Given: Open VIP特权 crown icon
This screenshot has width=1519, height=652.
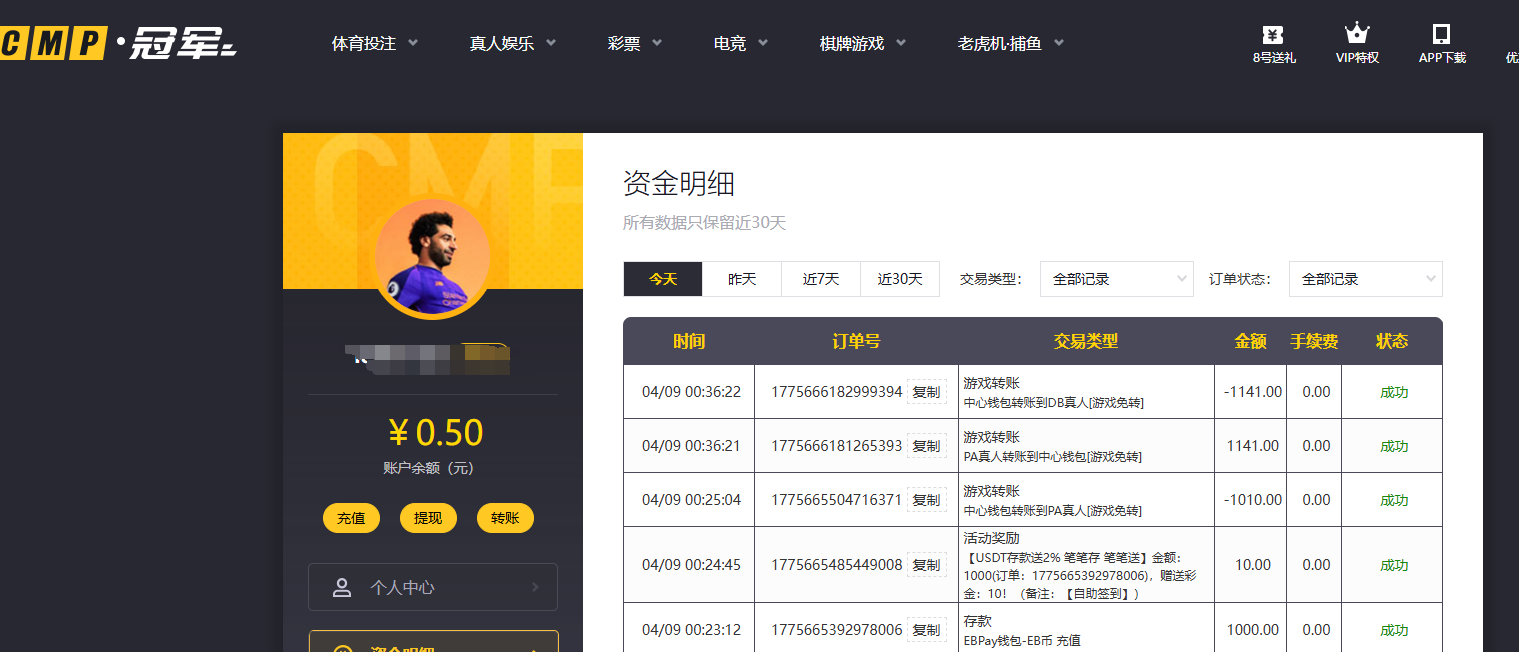Looking at the screenshot, I should click(1357, 34).
